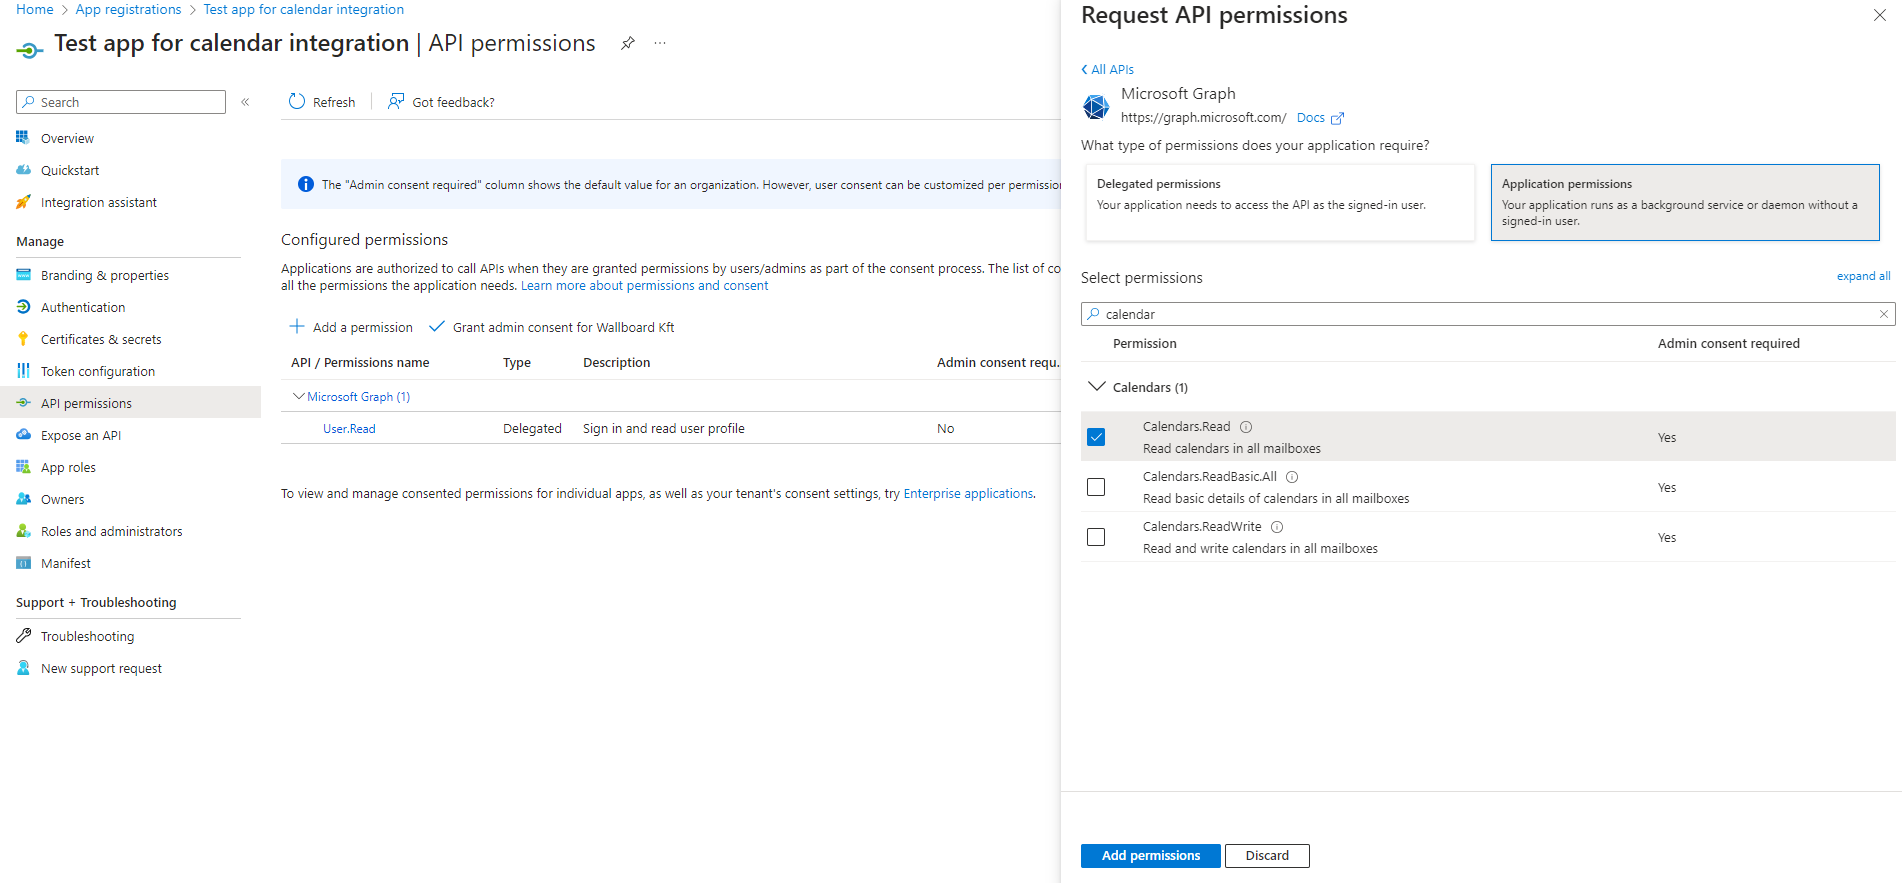The width and height of the screenshot is (1902, 883).
Task: Open Docs link for Microsoft Graph
Action: coord(1310,118)
